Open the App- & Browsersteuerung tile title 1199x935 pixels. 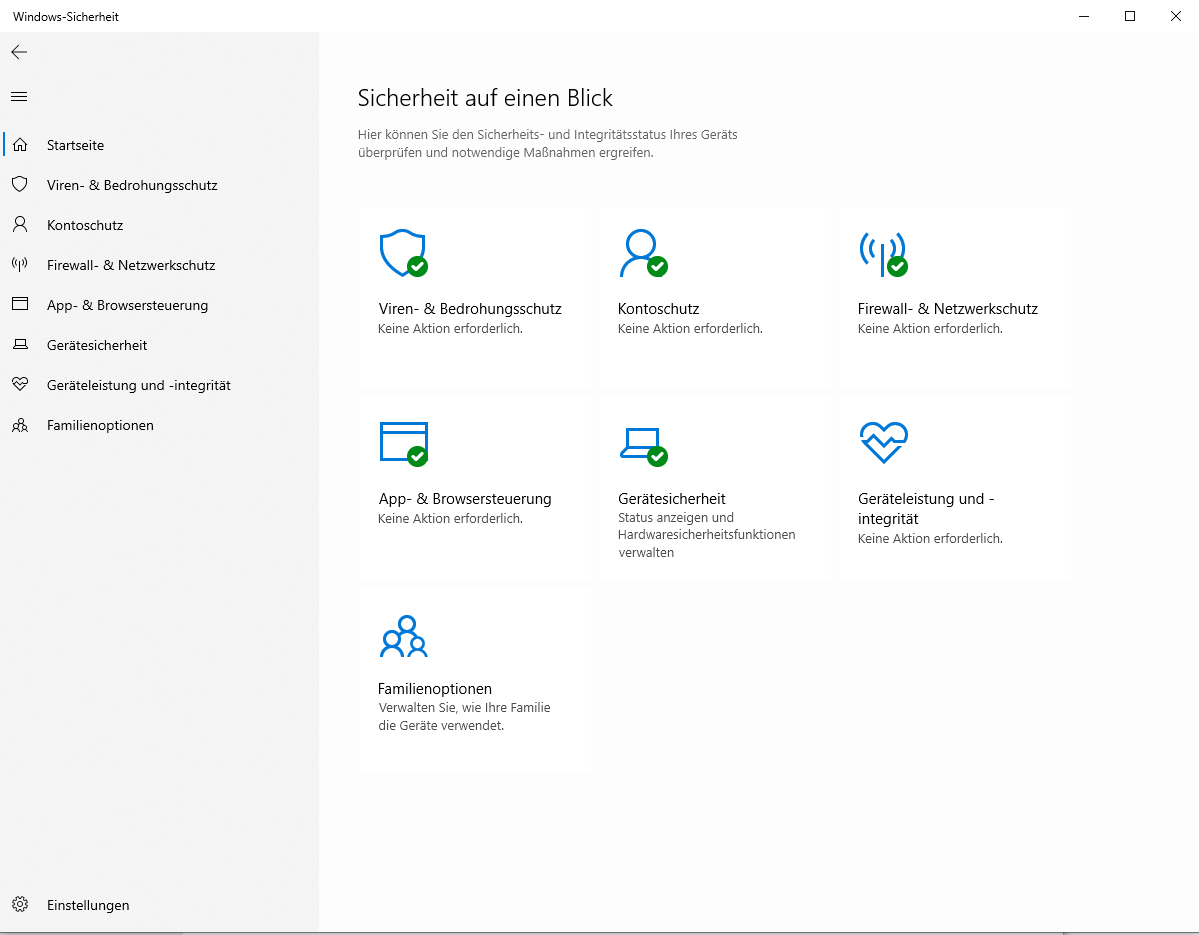pyautogui.click(x=464, y=498)
